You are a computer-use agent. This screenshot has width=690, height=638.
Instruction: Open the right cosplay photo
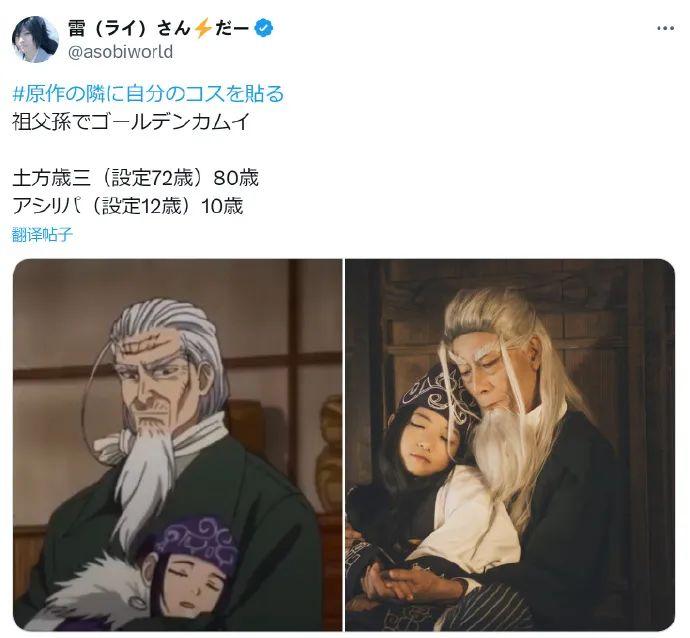pos(510,445)
